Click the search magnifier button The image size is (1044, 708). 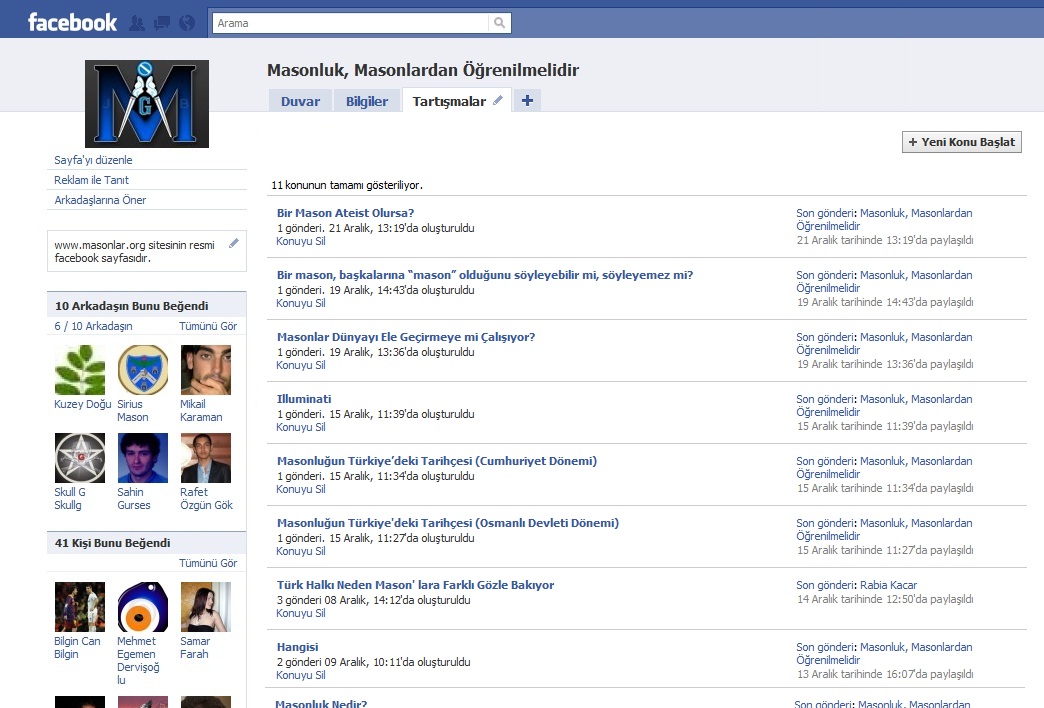tap(499, 23)
